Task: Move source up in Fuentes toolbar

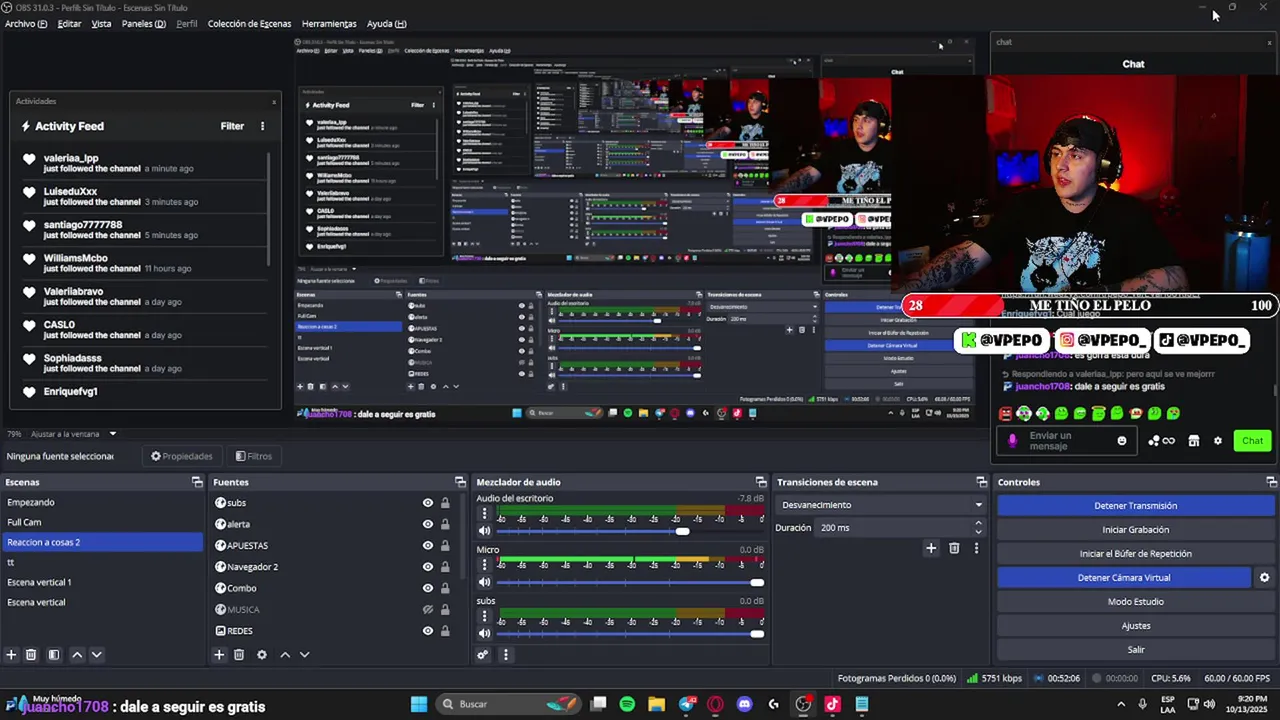Action: click(285, 655)
